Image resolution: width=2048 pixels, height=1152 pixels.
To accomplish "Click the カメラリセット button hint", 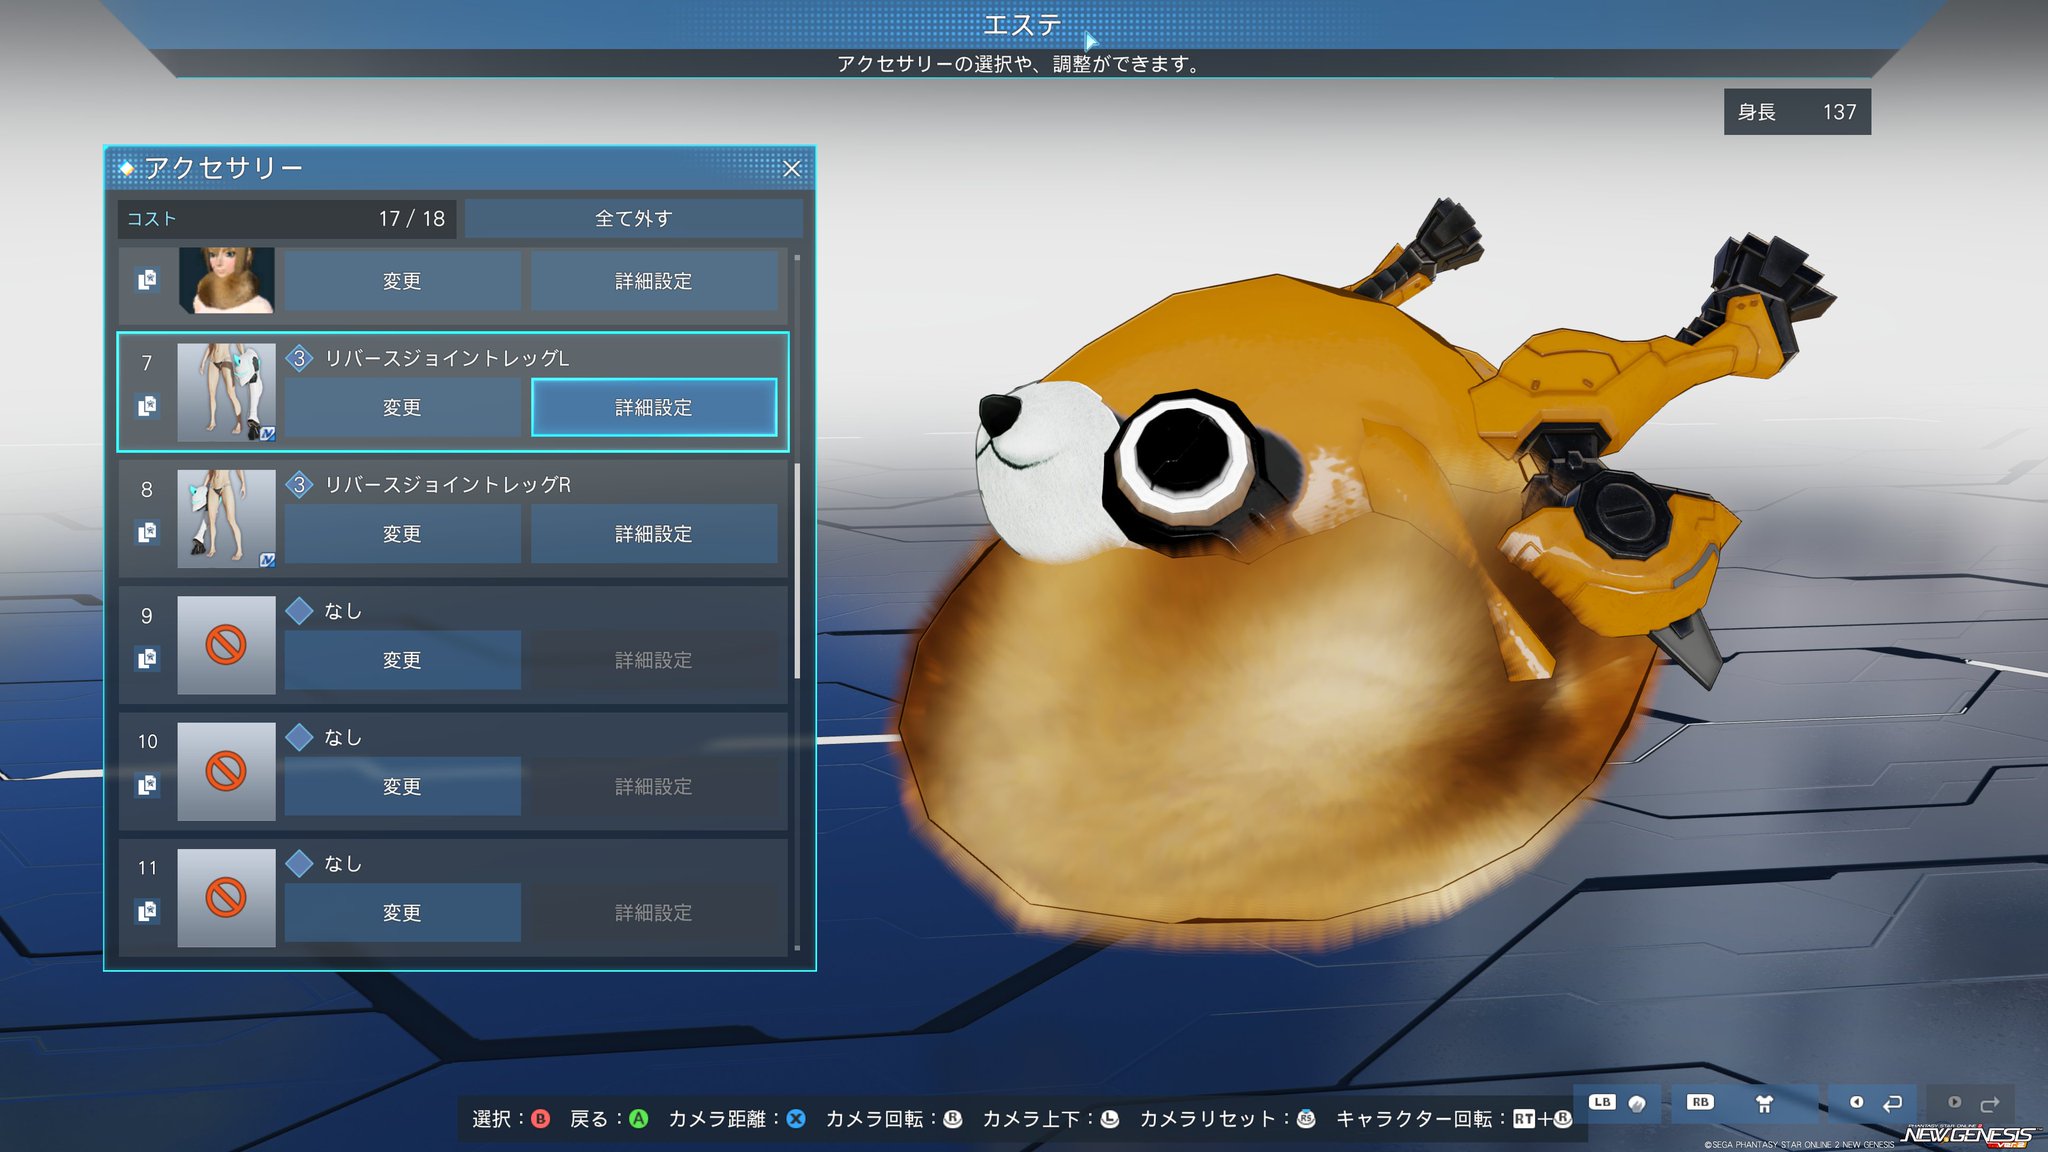I will 1228,1119.
